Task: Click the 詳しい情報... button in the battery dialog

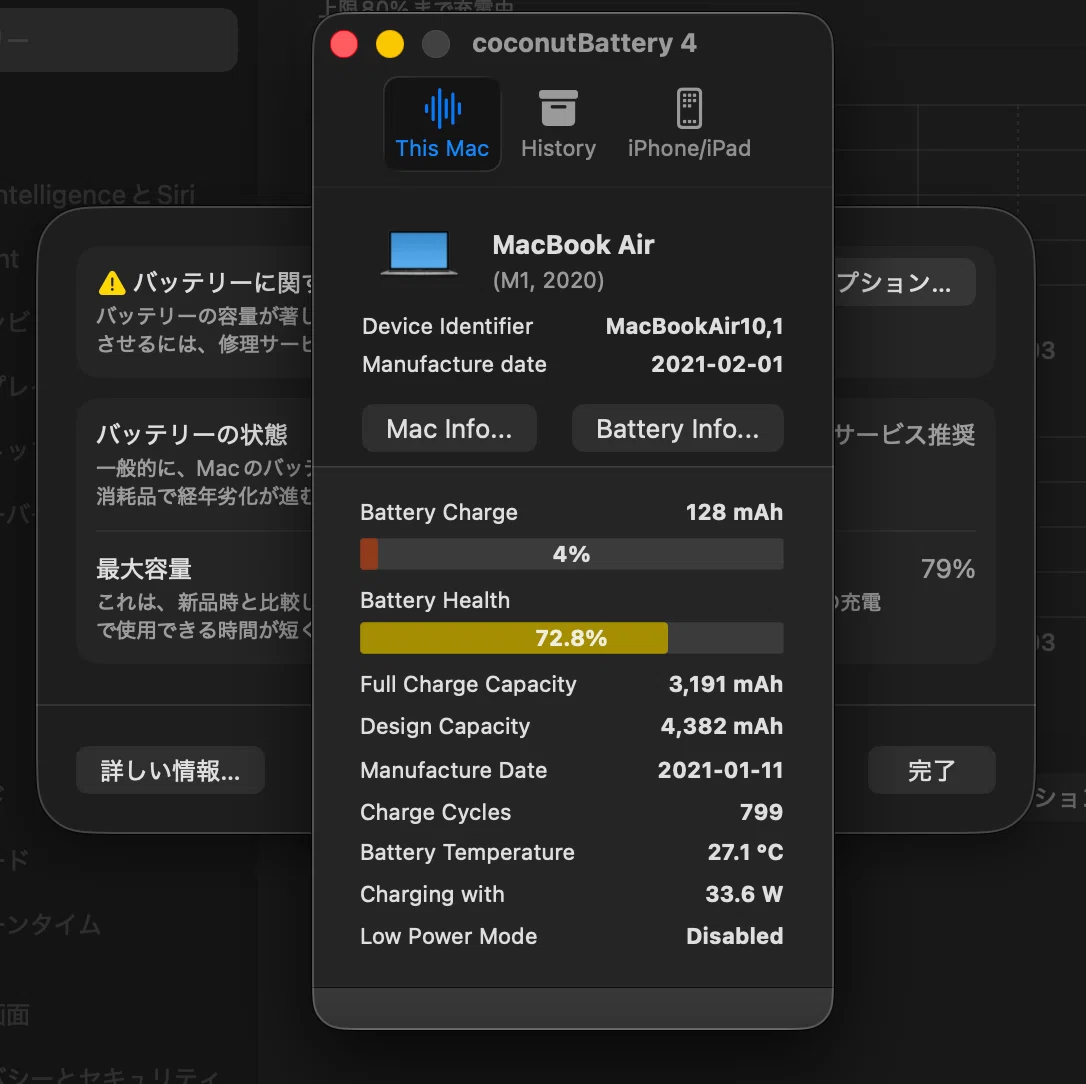Action: click(170, 770)
